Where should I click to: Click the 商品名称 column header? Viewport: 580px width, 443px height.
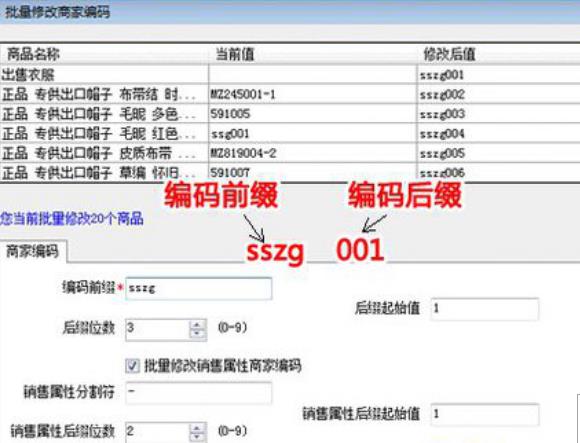click(x=104, y=54)
